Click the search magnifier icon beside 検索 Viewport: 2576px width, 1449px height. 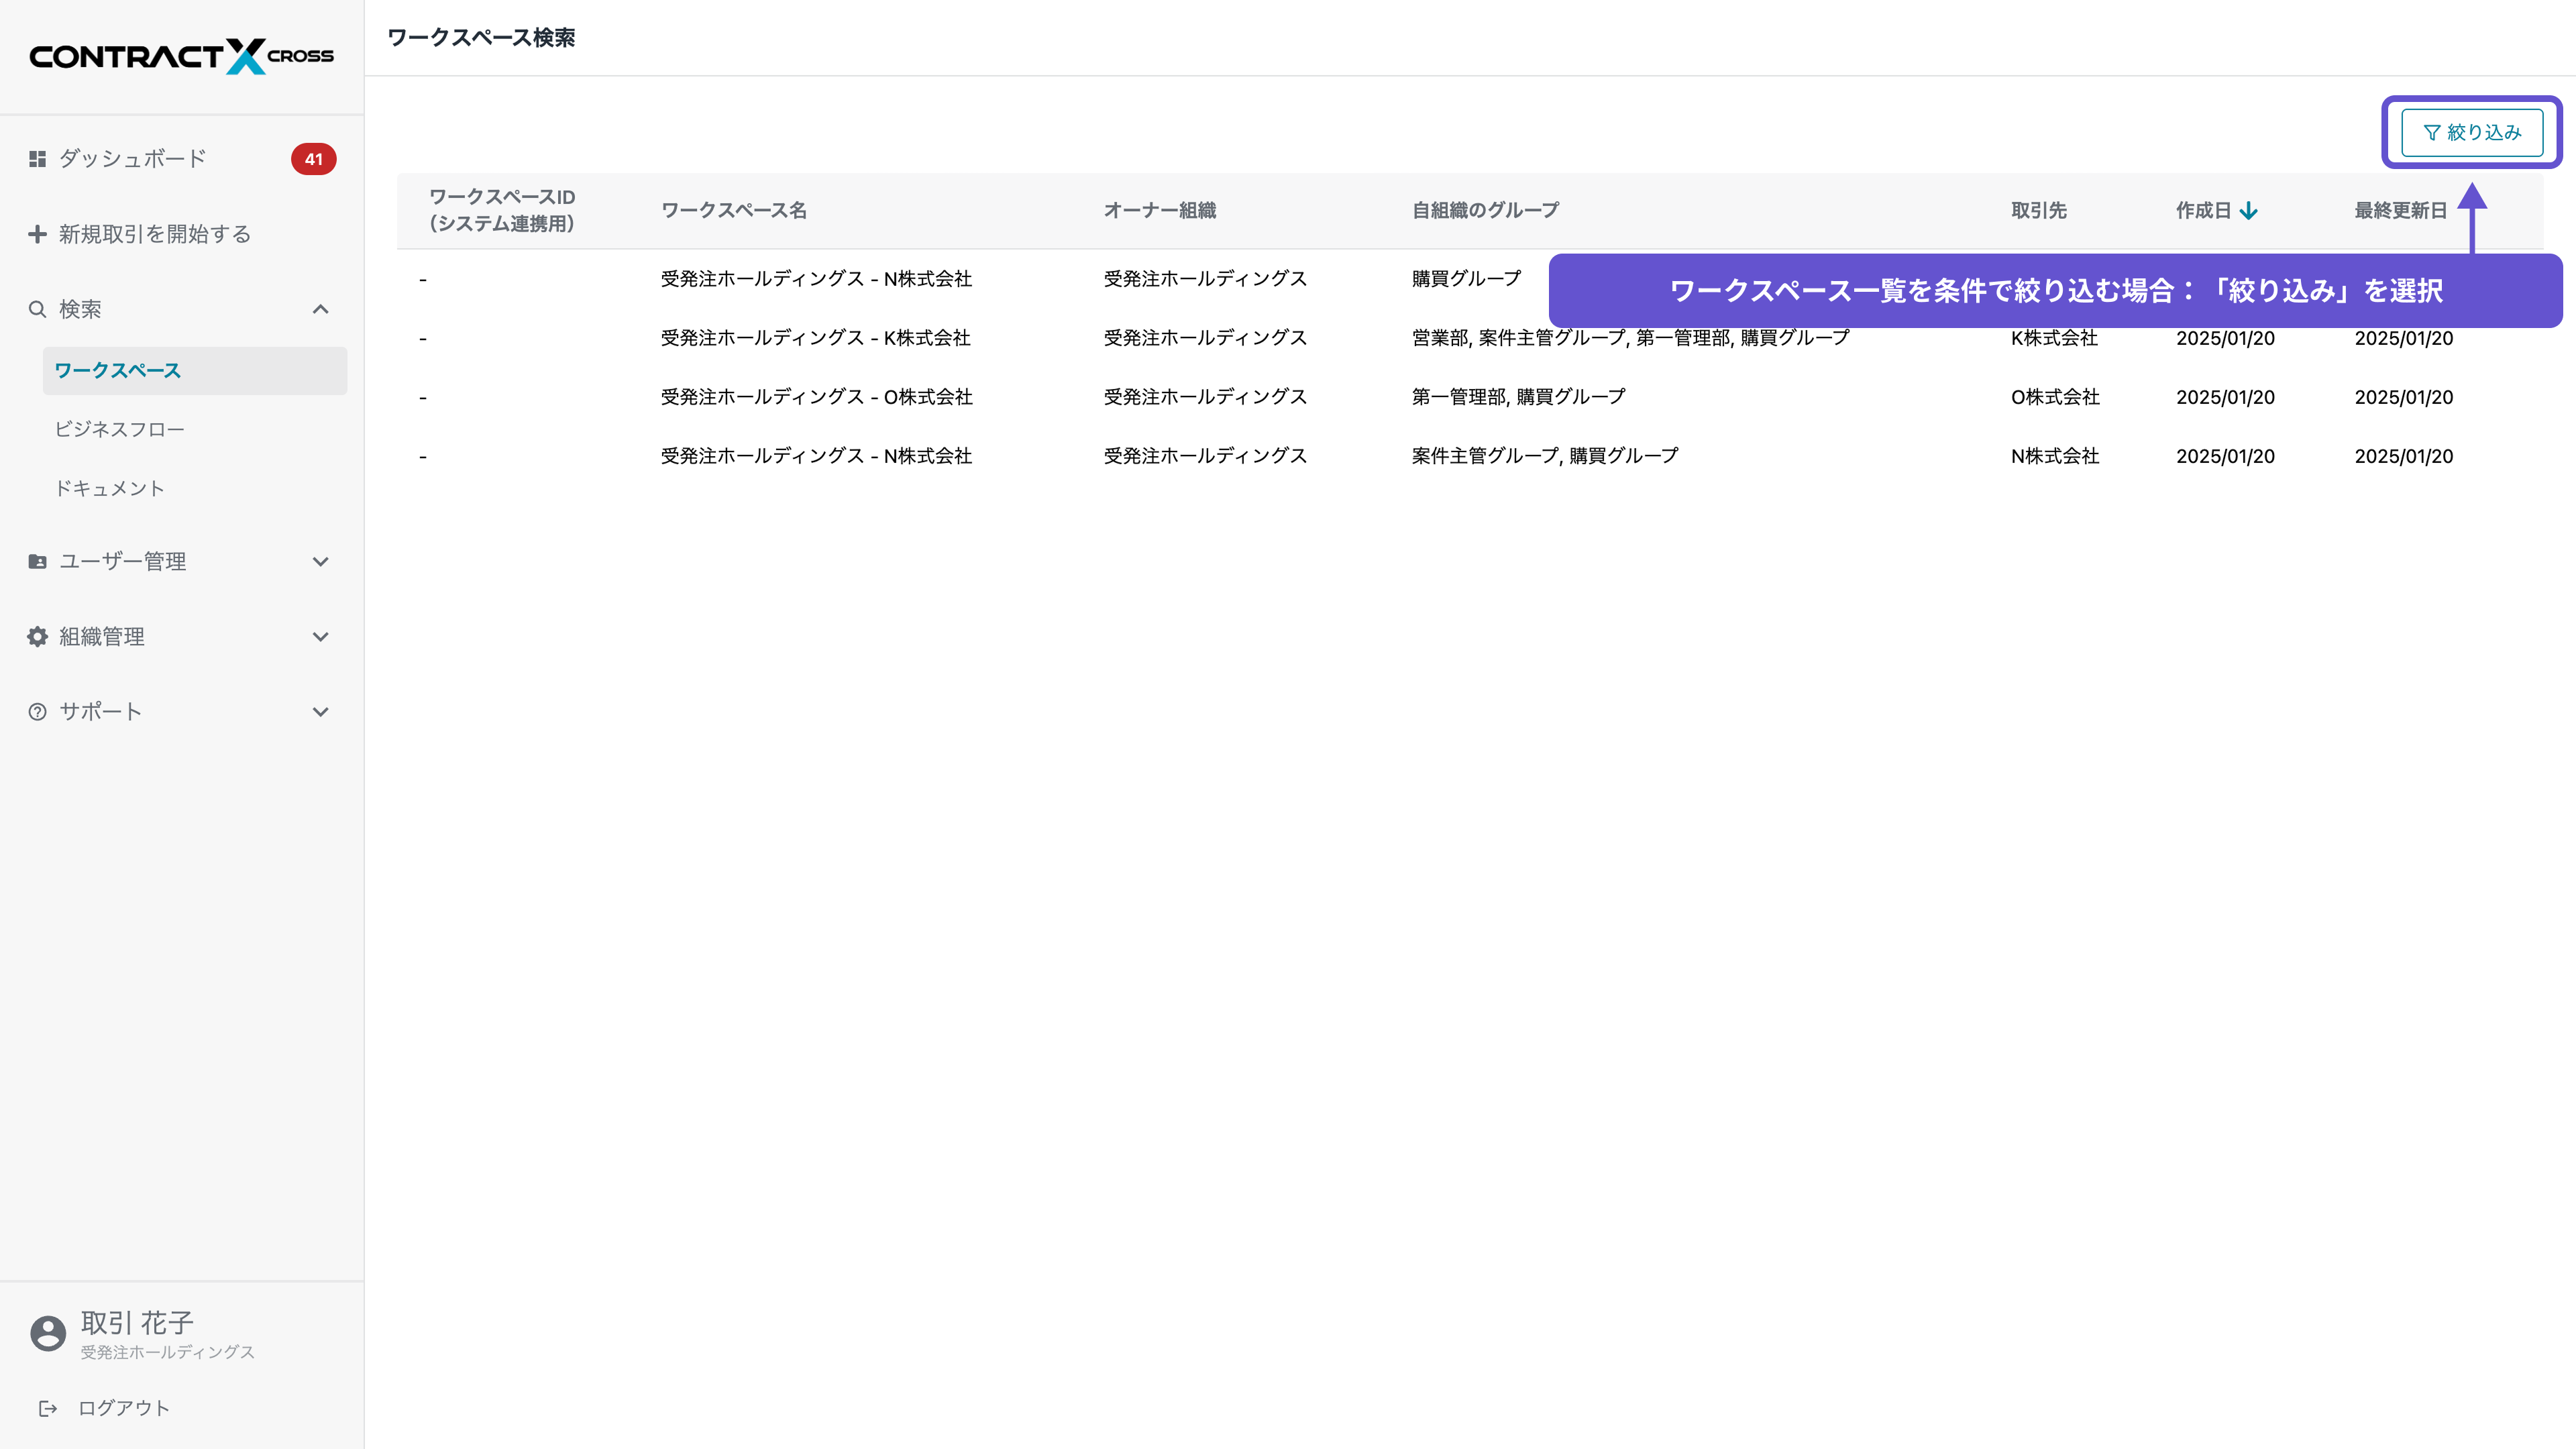point(37,309)
